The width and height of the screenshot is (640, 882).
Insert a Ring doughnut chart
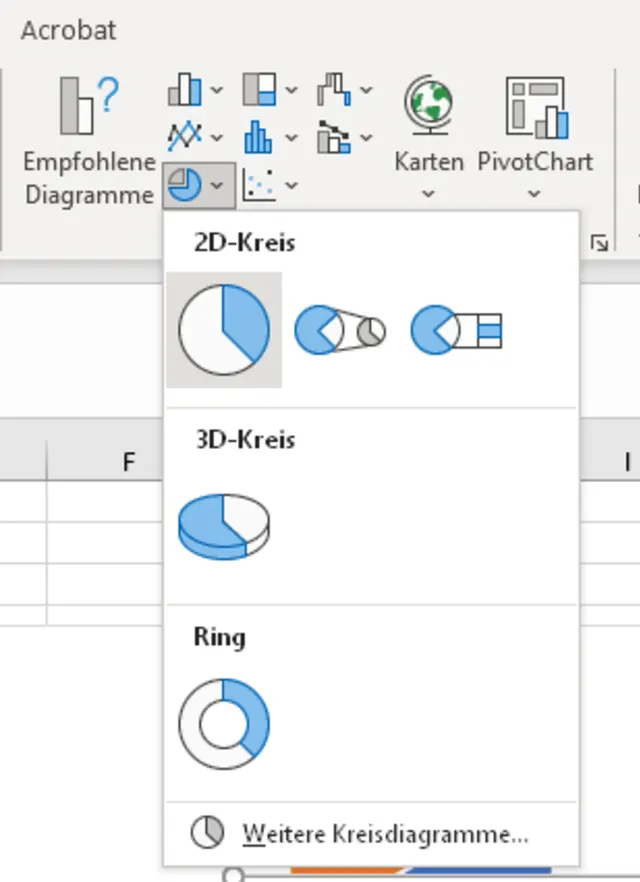point(224,723)
